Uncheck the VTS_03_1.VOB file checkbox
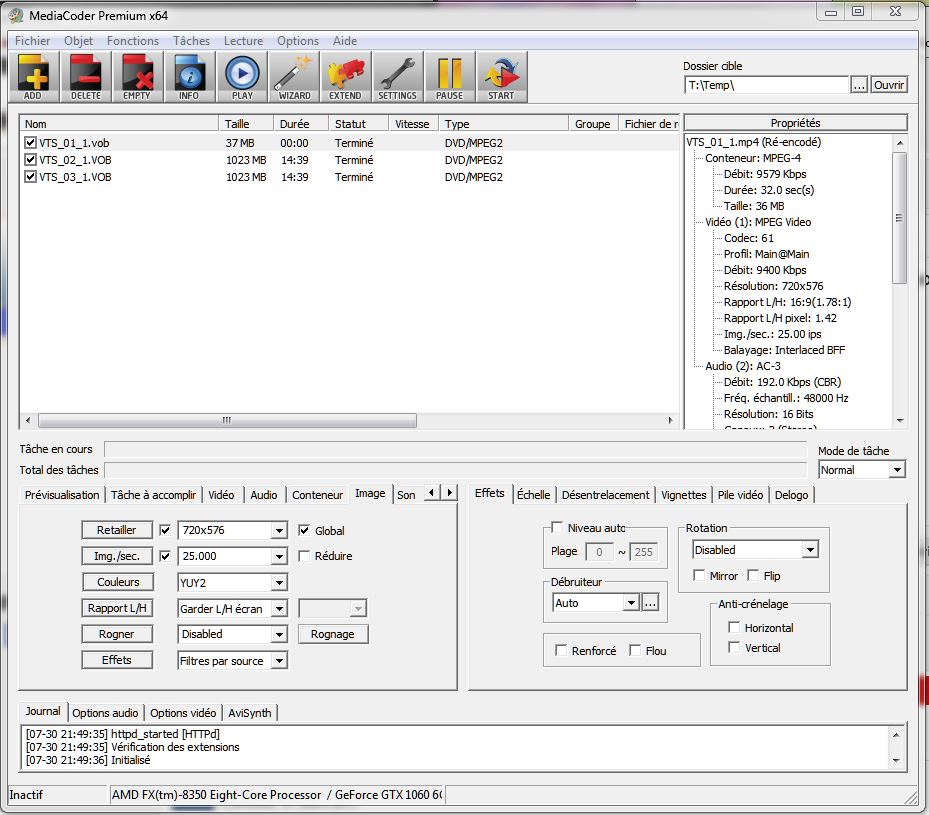Viewport: 929px width, 815px height. 30,177
